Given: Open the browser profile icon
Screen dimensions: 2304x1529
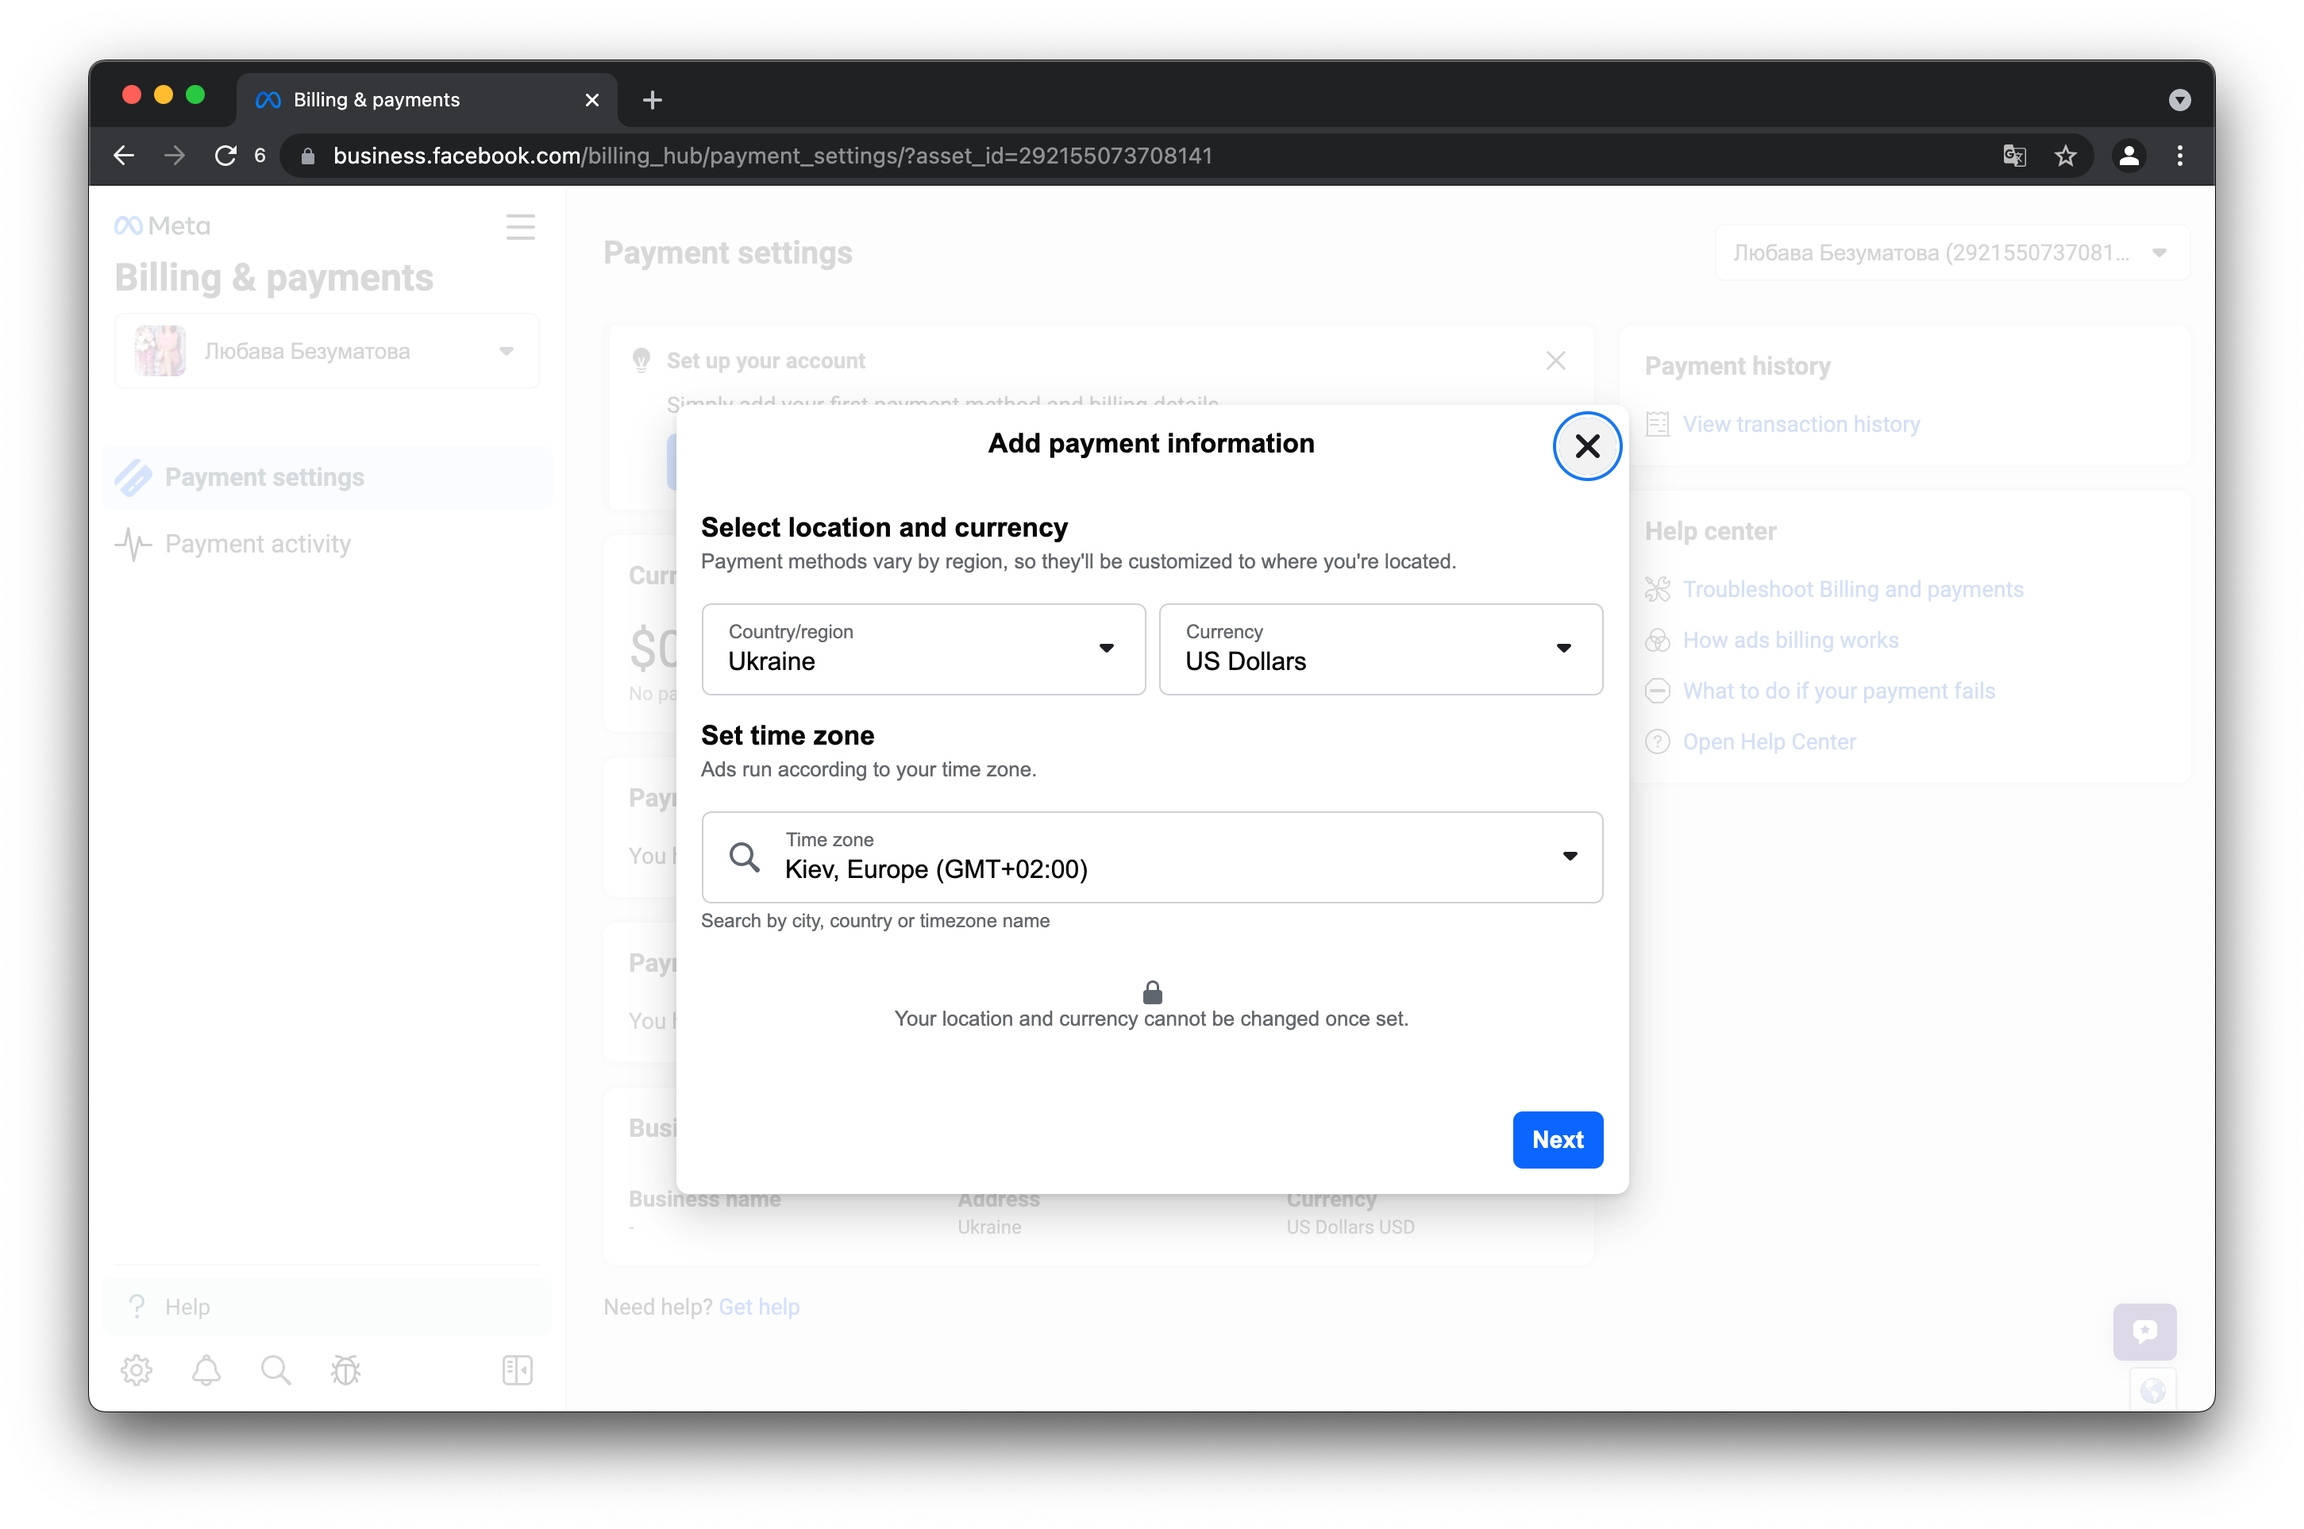Looking at the screenshot, I should (2128, 155).
